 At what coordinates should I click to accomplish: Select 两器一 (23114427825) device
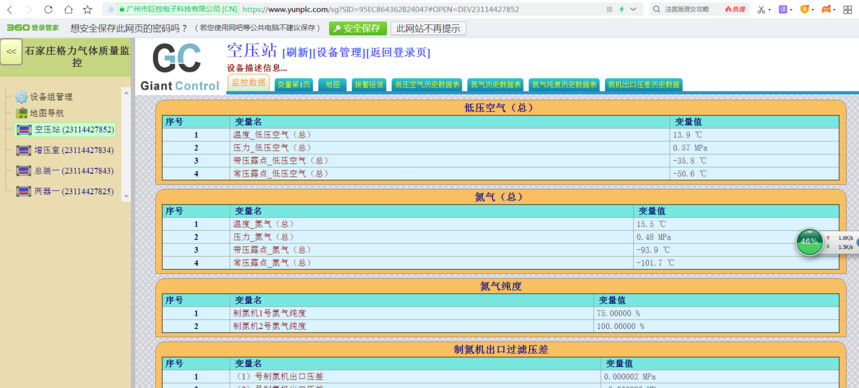click(x=74, y=191)
